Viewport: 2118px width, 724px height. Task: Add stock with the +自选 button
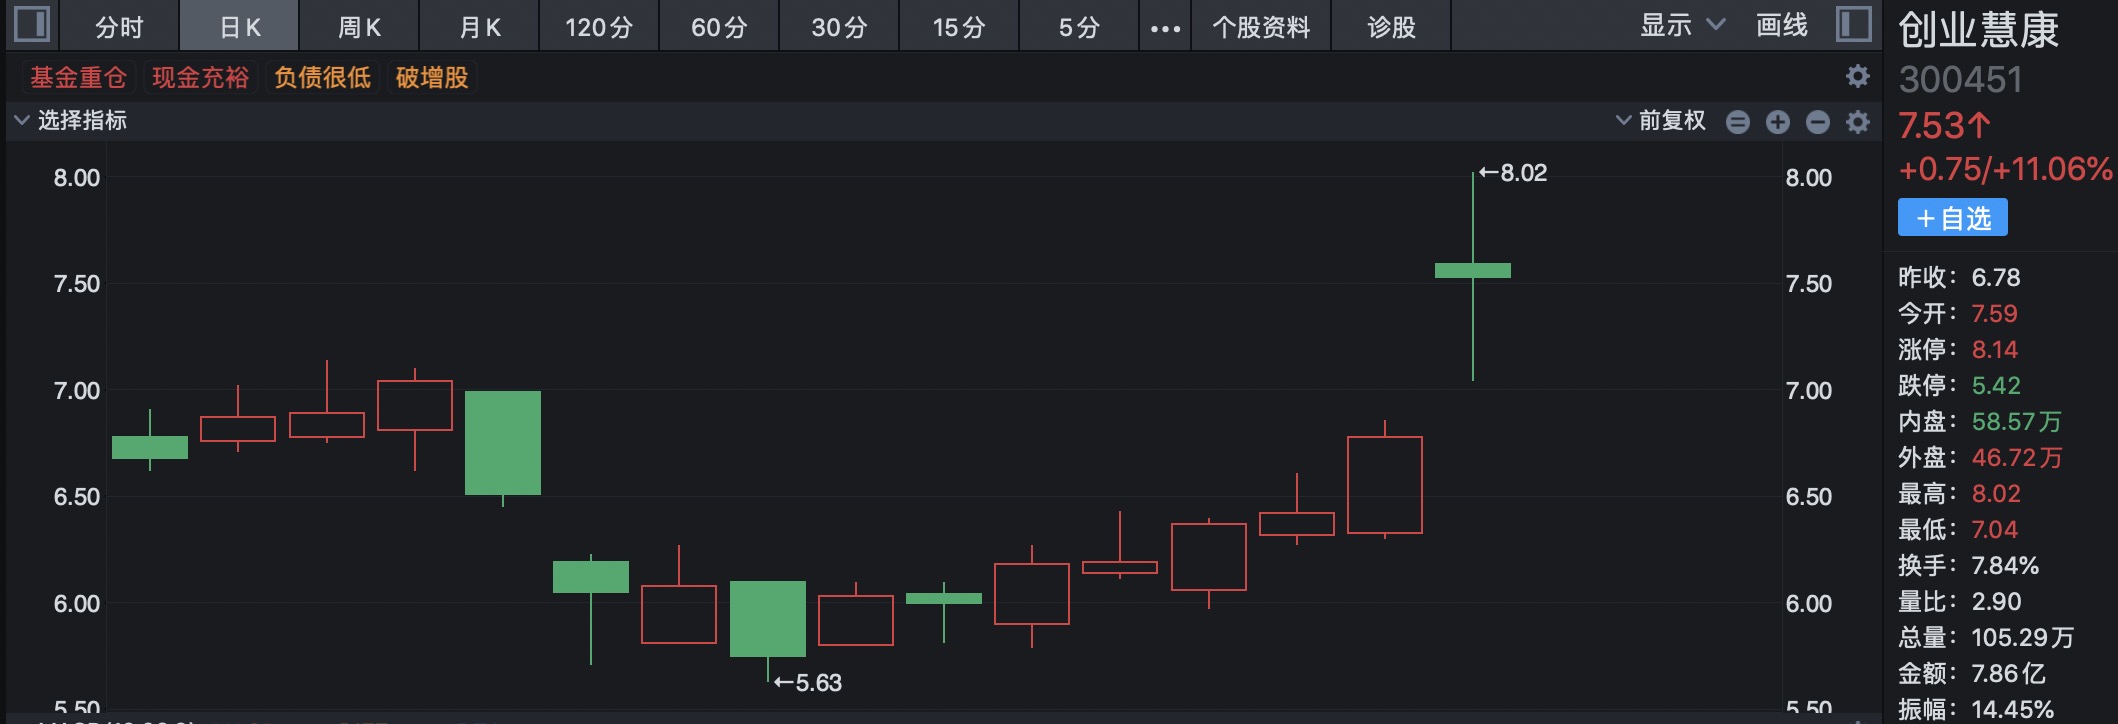(1953, 218)
